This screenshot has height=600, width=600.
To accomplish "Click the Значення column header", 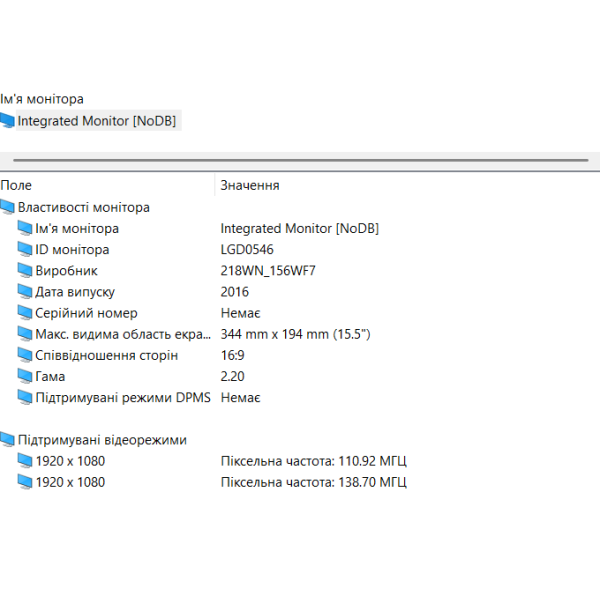I will (250, 185).
